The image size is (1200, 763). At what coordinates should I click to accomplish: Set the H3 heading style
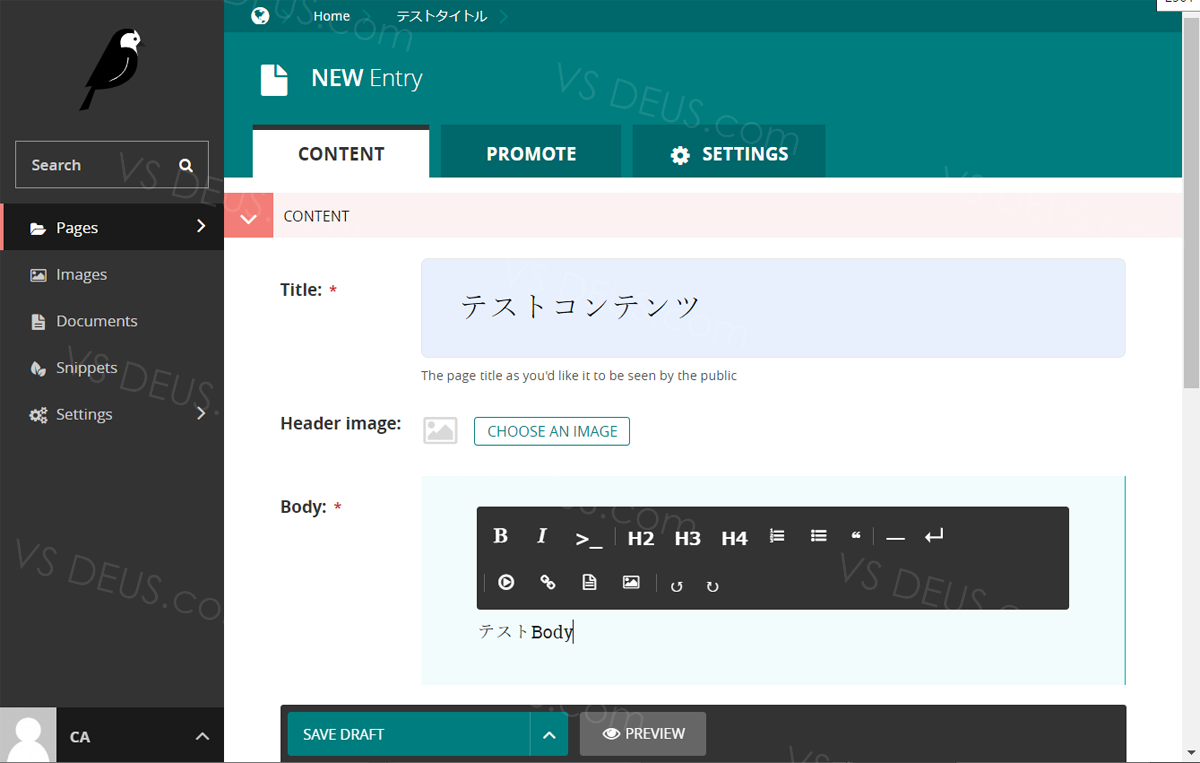coord(688,538)
